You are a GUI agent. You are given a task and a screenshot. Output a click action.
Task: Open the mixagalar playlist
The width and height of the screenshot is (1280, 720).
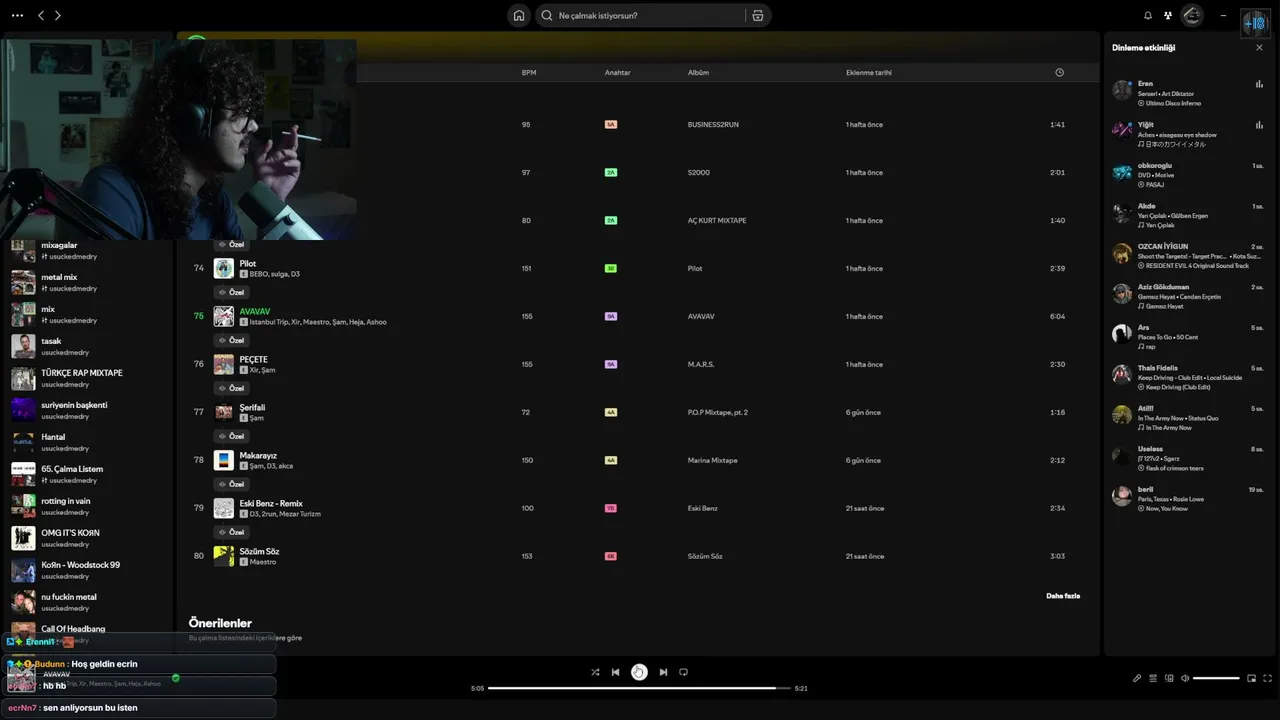pyautogui.click(x=88, y=250)
